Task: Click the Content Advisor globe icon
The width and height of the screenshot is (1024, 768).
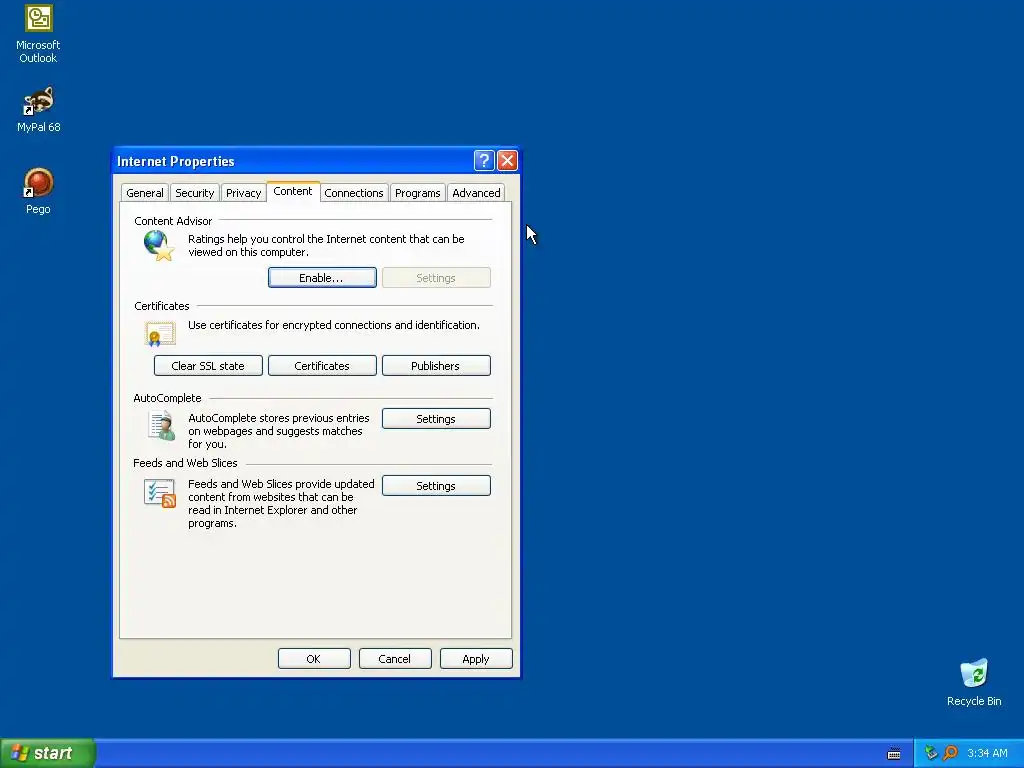Action: (159, 246)
